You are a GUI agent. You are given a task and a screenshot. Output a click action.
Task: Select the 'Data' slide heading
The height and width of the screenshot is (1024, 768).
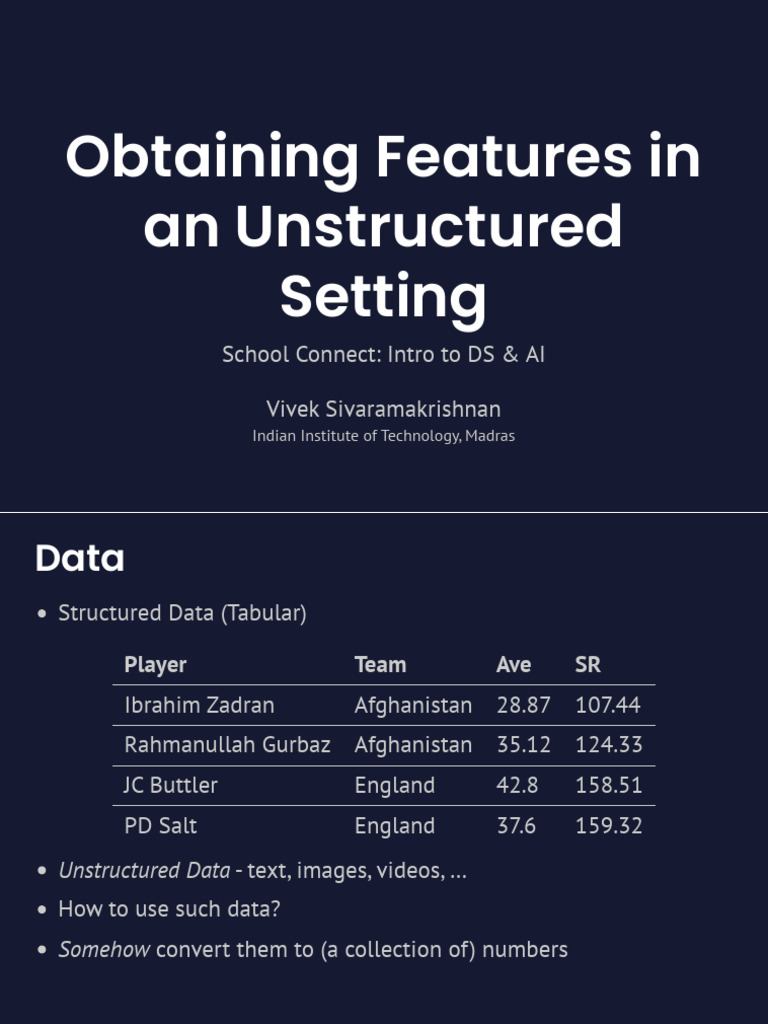click(80, 559)
